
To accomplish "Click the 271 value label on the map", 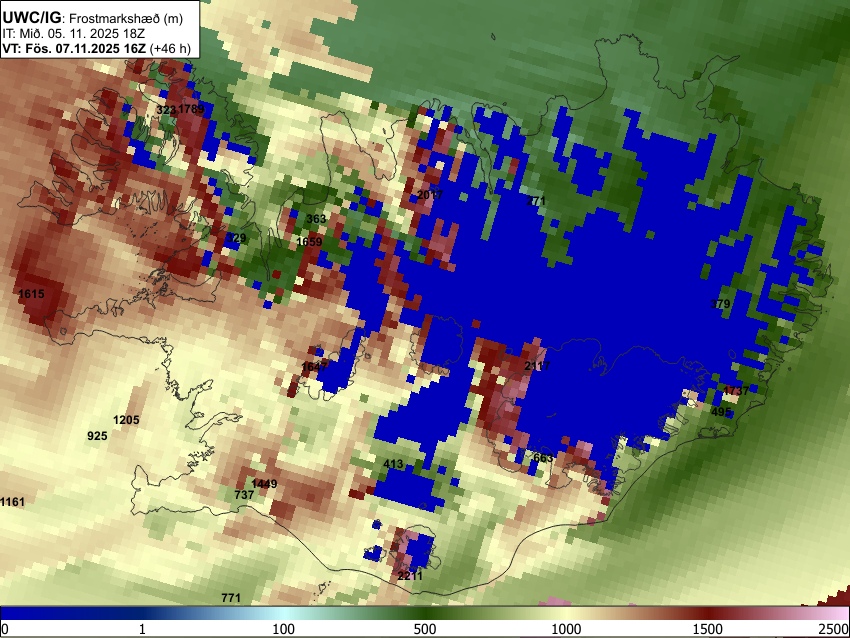I will (536, 201).
